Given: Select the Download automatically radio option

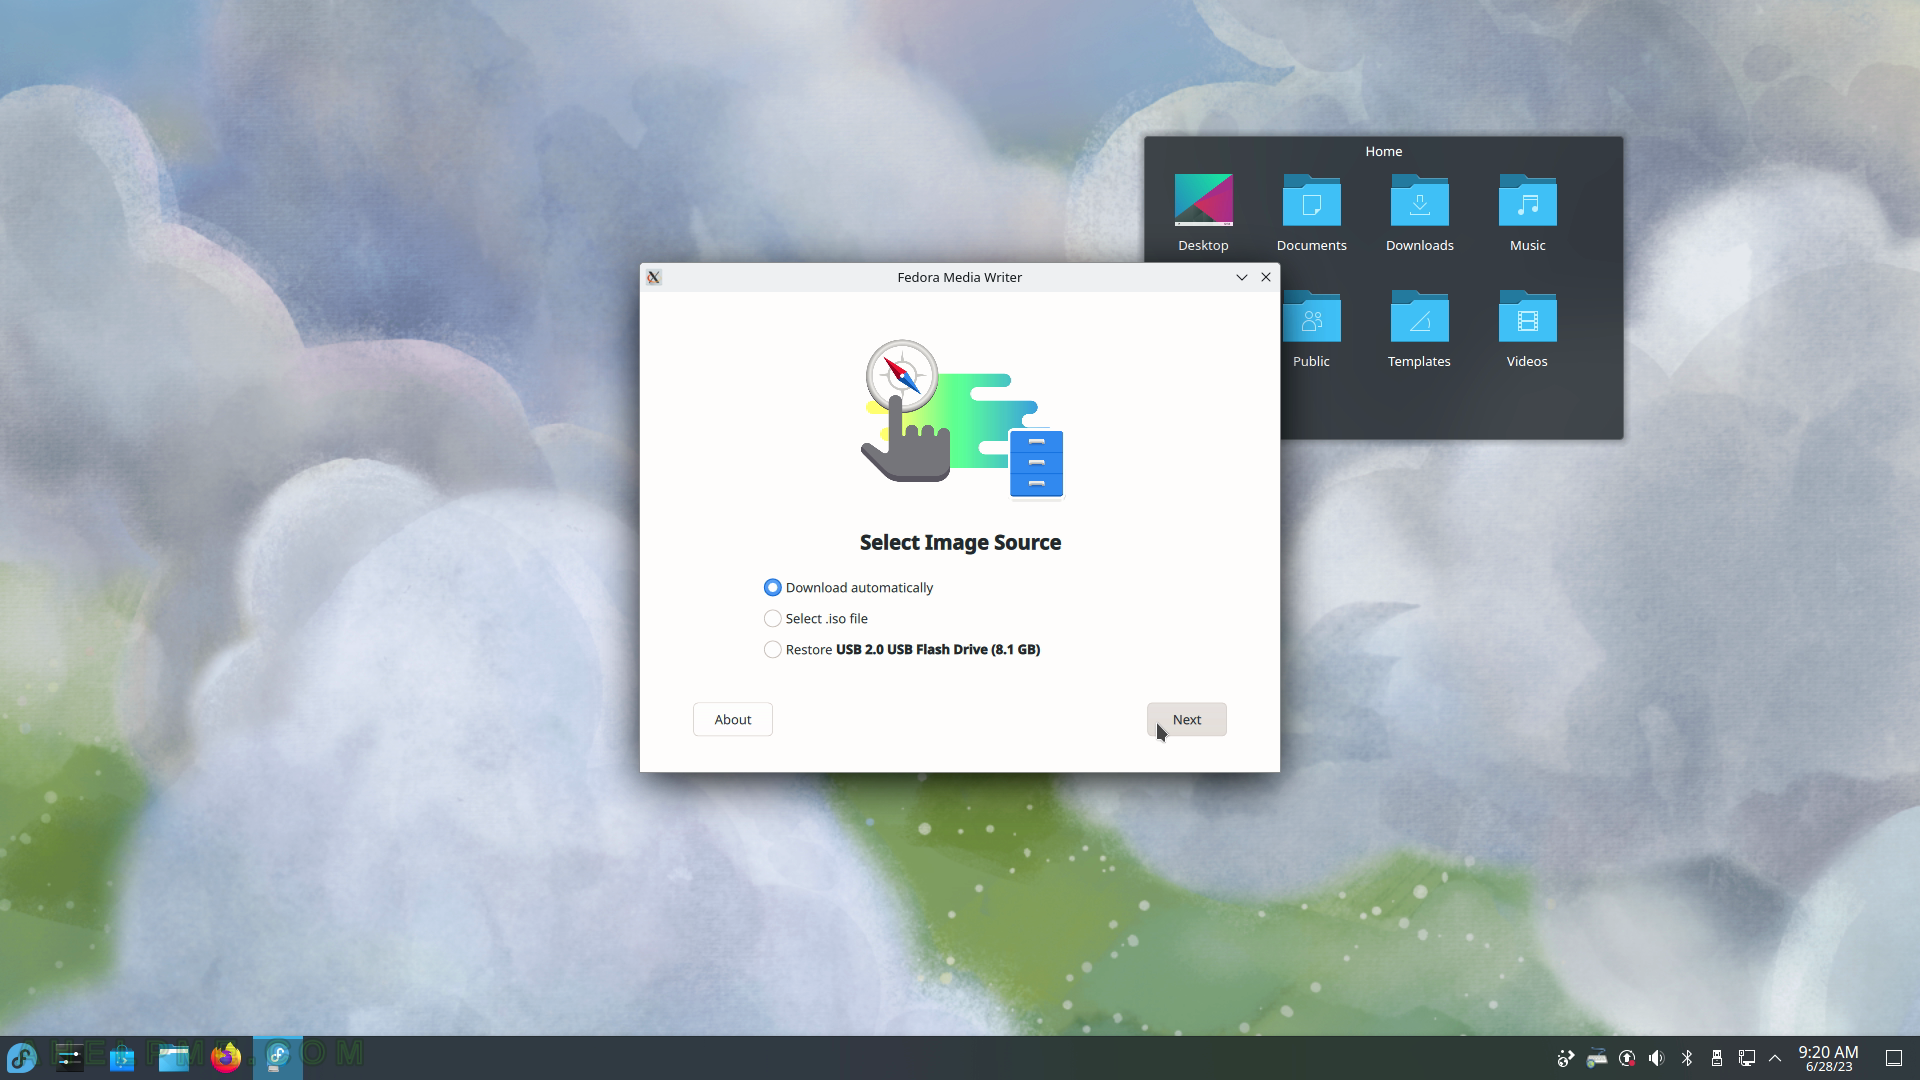Looking at the screenshot, I should [x=848, y=587].
